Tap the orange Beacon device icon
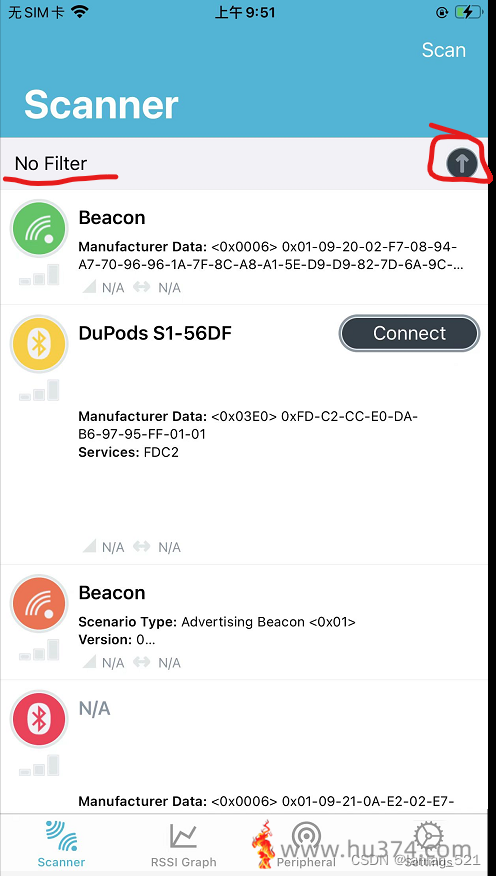Screen dimensions: 496x876 pyautogui.click(x=39, y=603)
